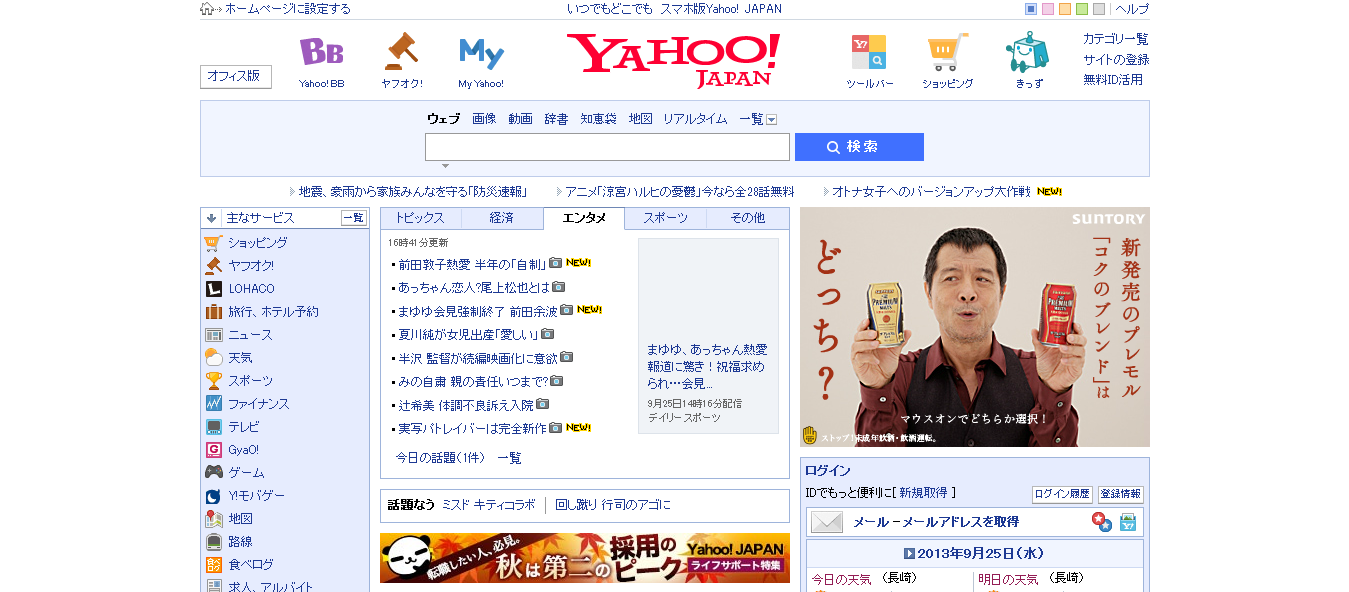The width and height of the screenshot is (1349, 592).
Task: Select the green theme color swatch
Action: point(1082,9)
